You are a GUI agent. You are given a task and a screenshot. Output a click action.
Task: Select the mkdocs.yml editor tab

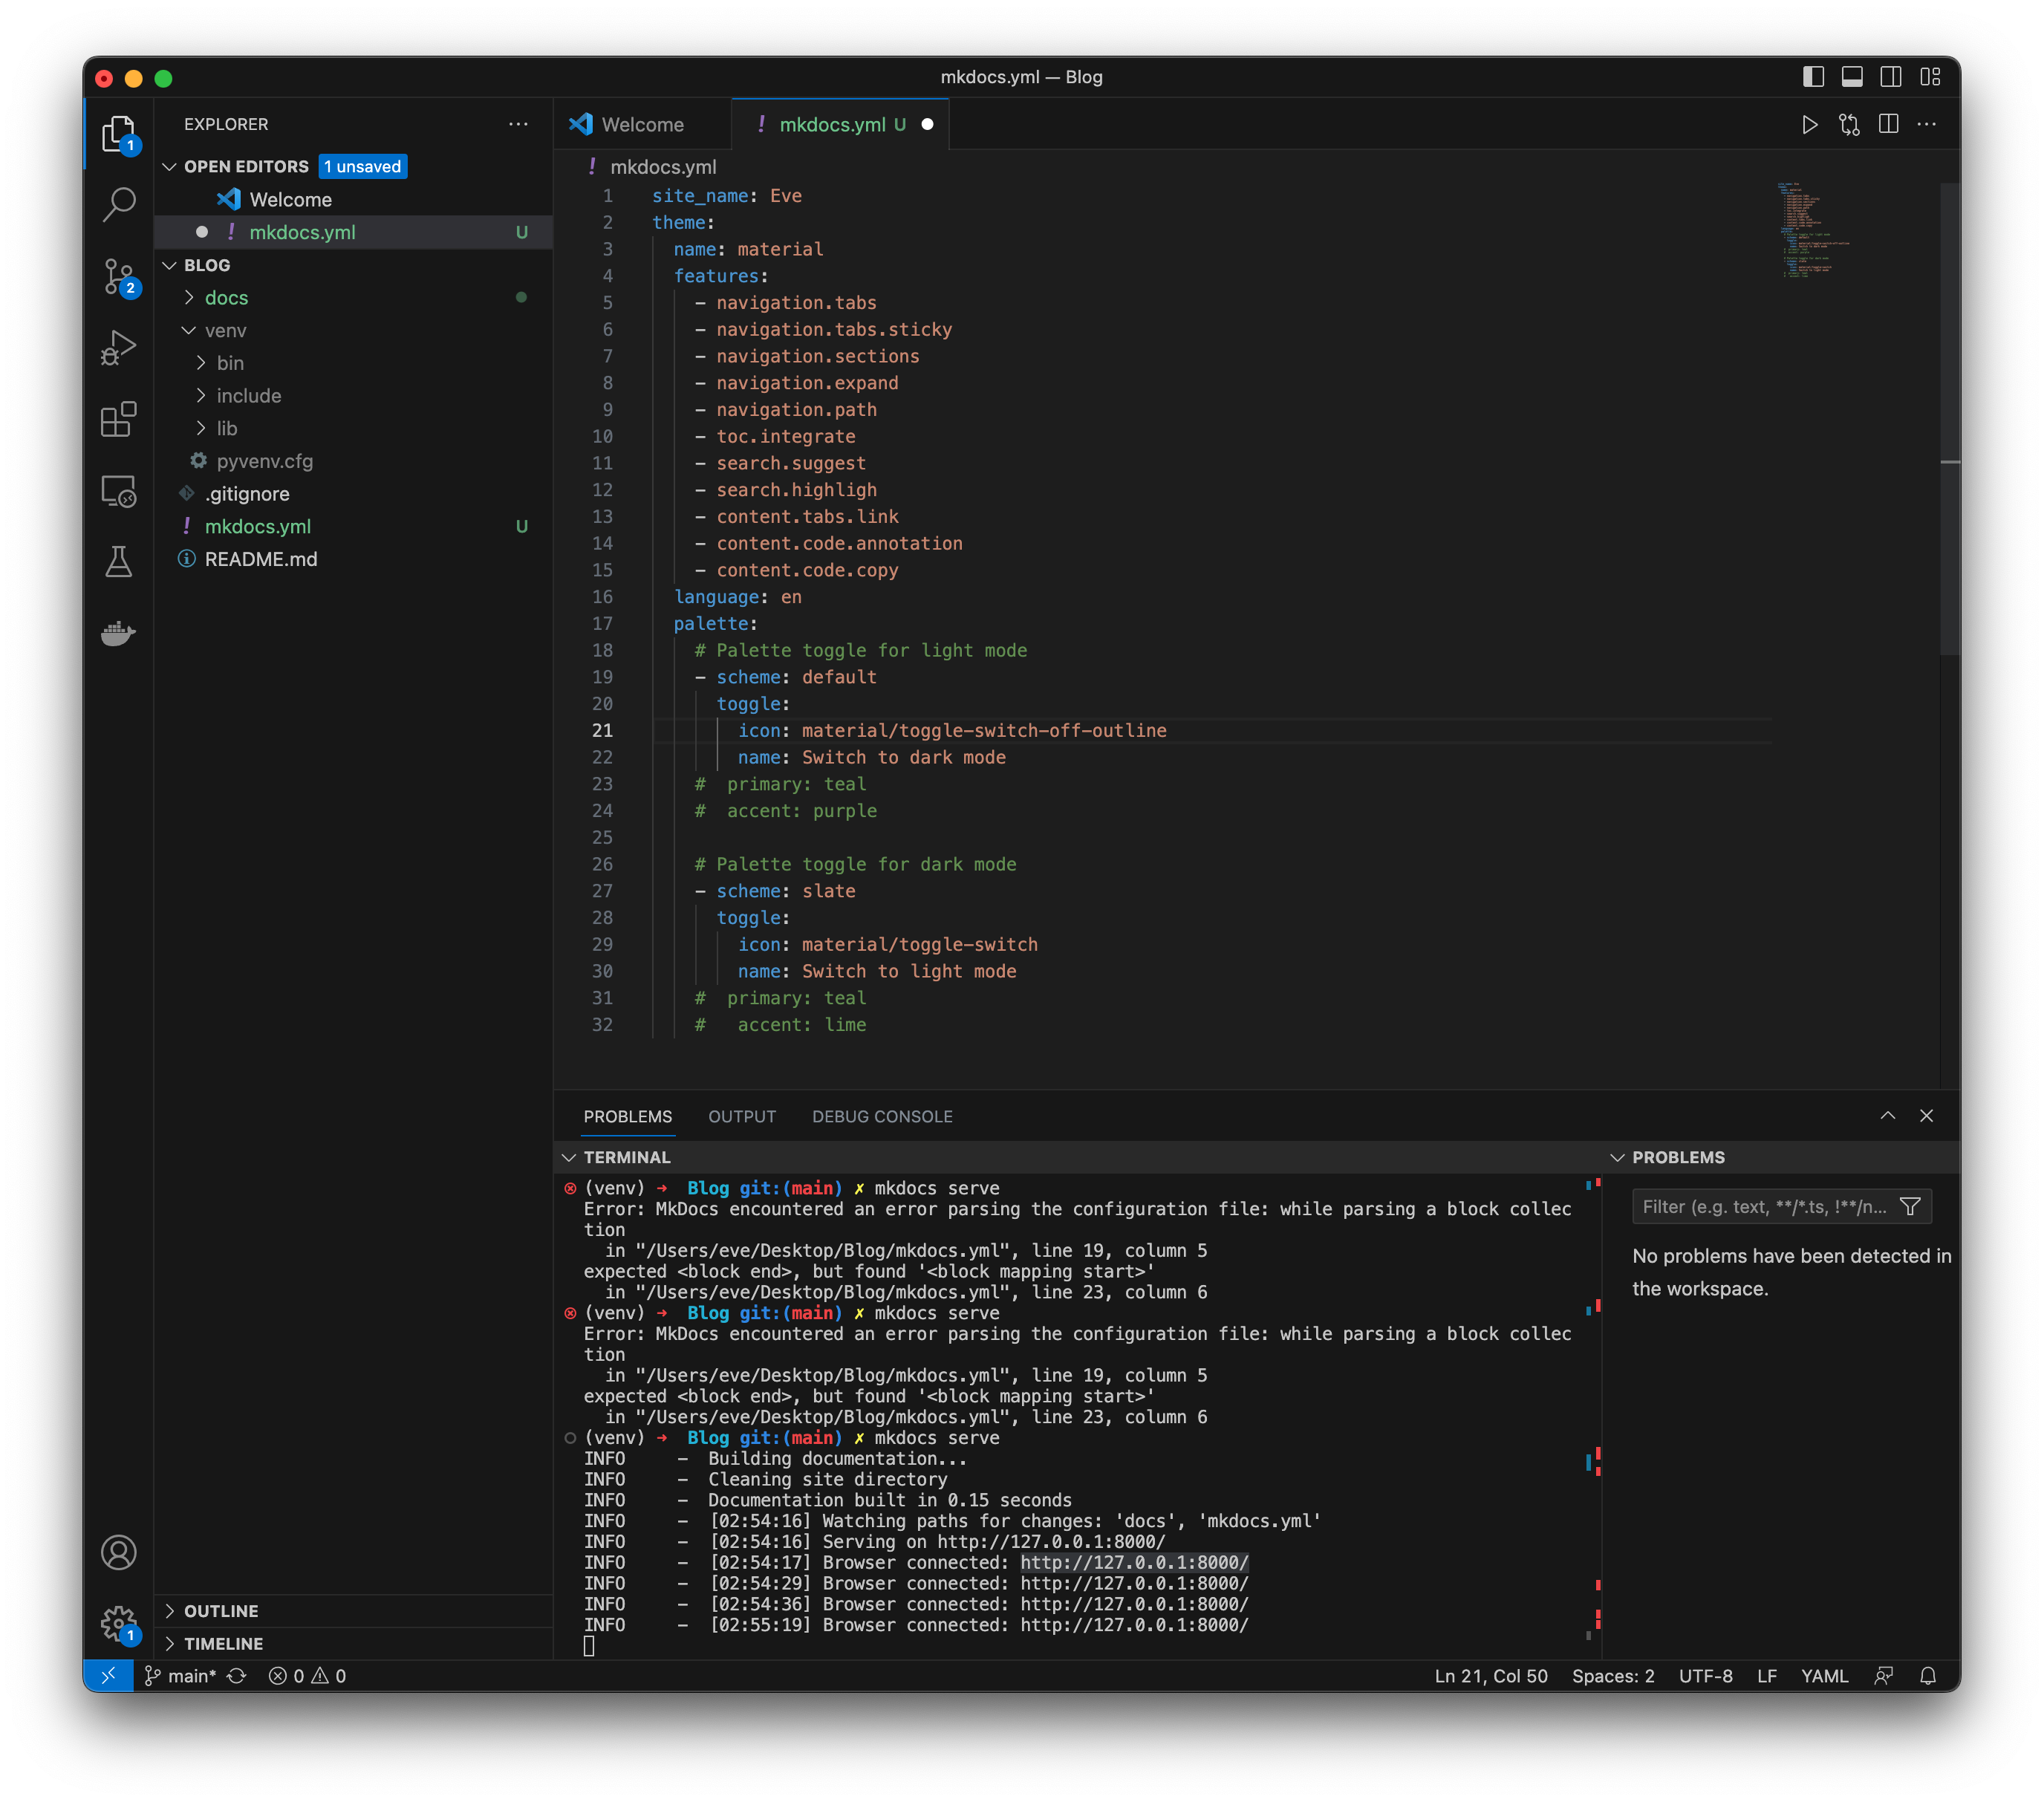[x=840, y=124]
